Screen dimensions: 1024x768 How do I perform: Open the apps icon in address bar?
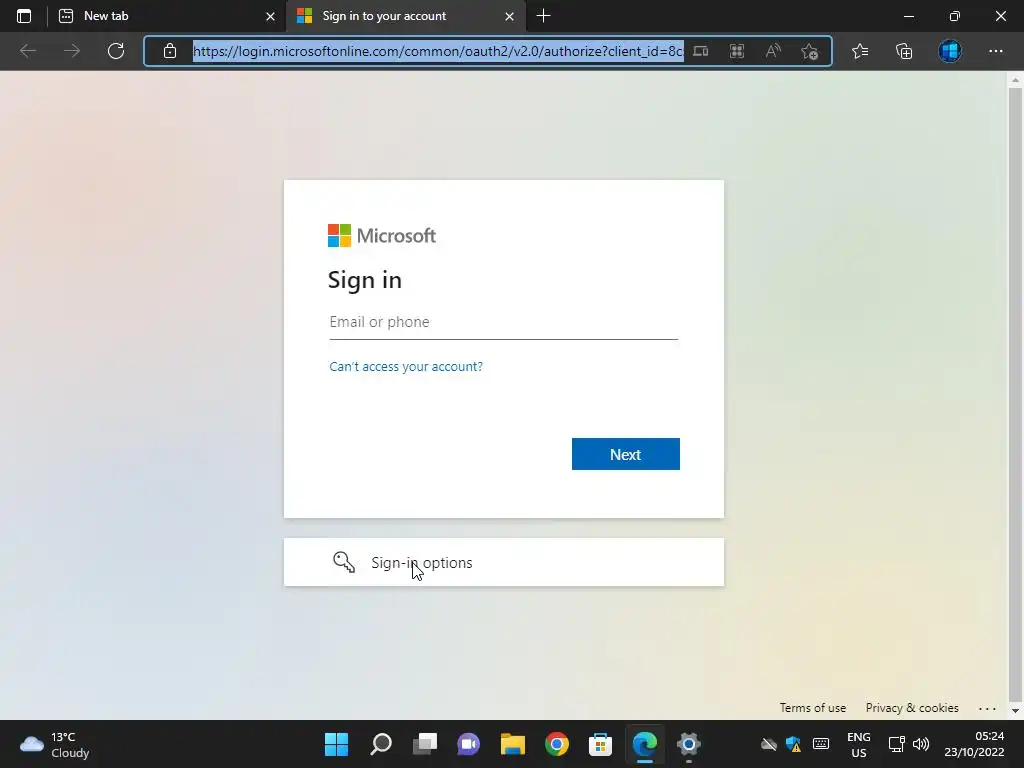[737, 51]
